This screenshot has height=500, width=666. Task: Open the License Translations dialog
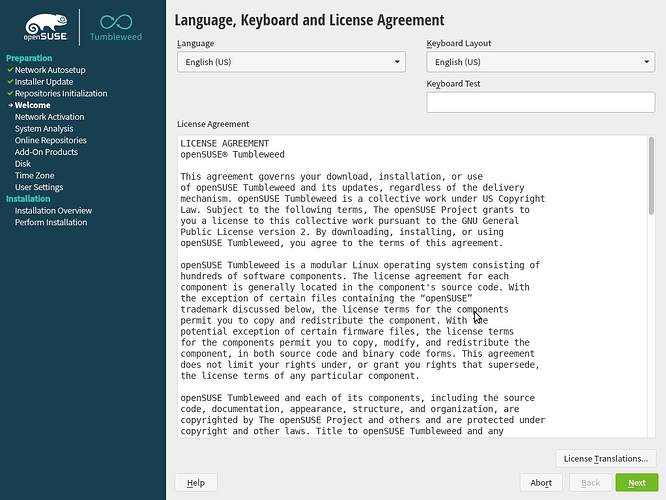(605, 459)
